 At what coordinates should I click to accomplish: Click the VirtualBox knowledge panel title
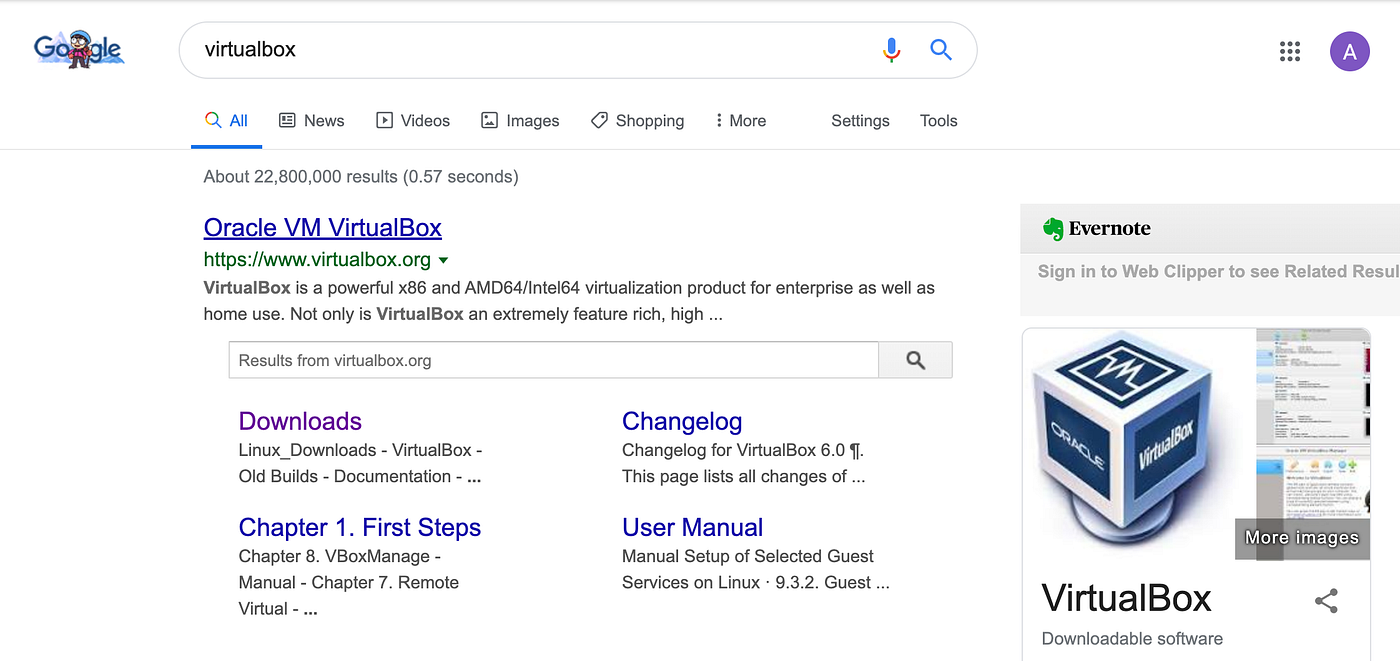point(1126,598)
